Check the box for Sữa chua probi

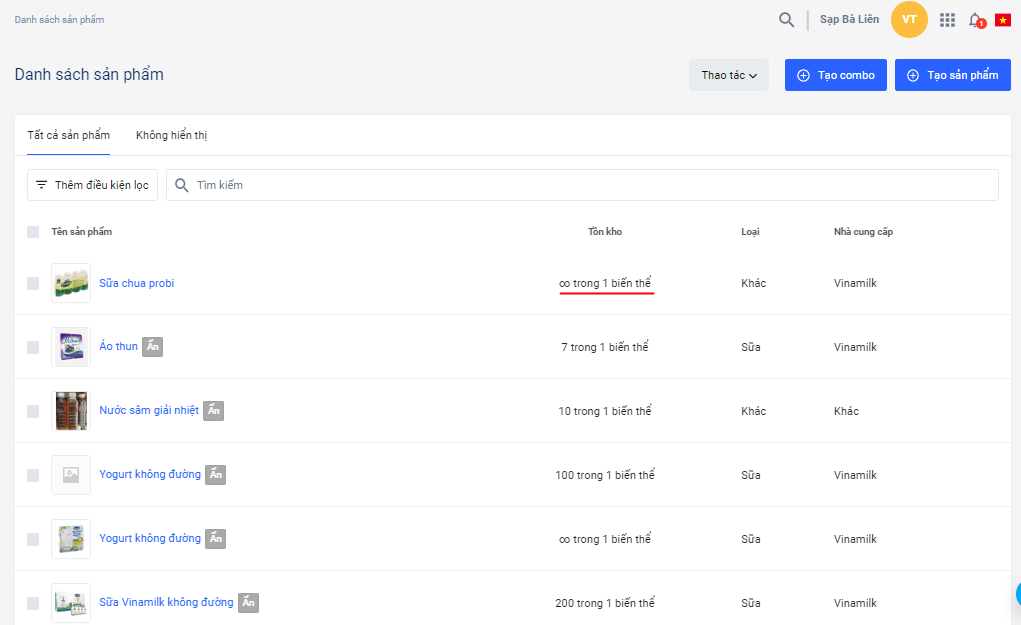click(x=33, y=283)
